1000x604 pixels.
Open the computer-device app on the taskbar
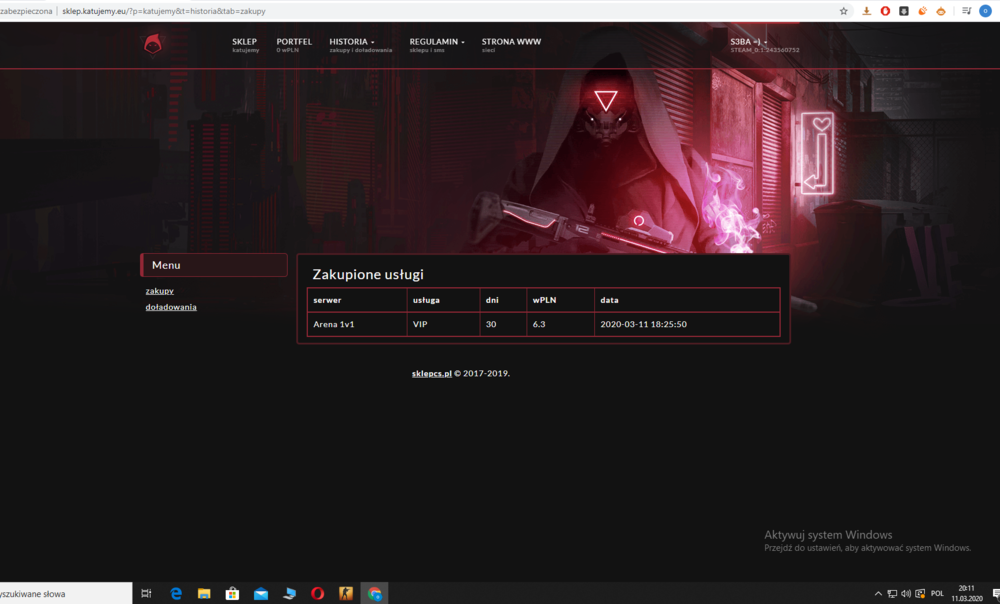click(x=290, y=593)
